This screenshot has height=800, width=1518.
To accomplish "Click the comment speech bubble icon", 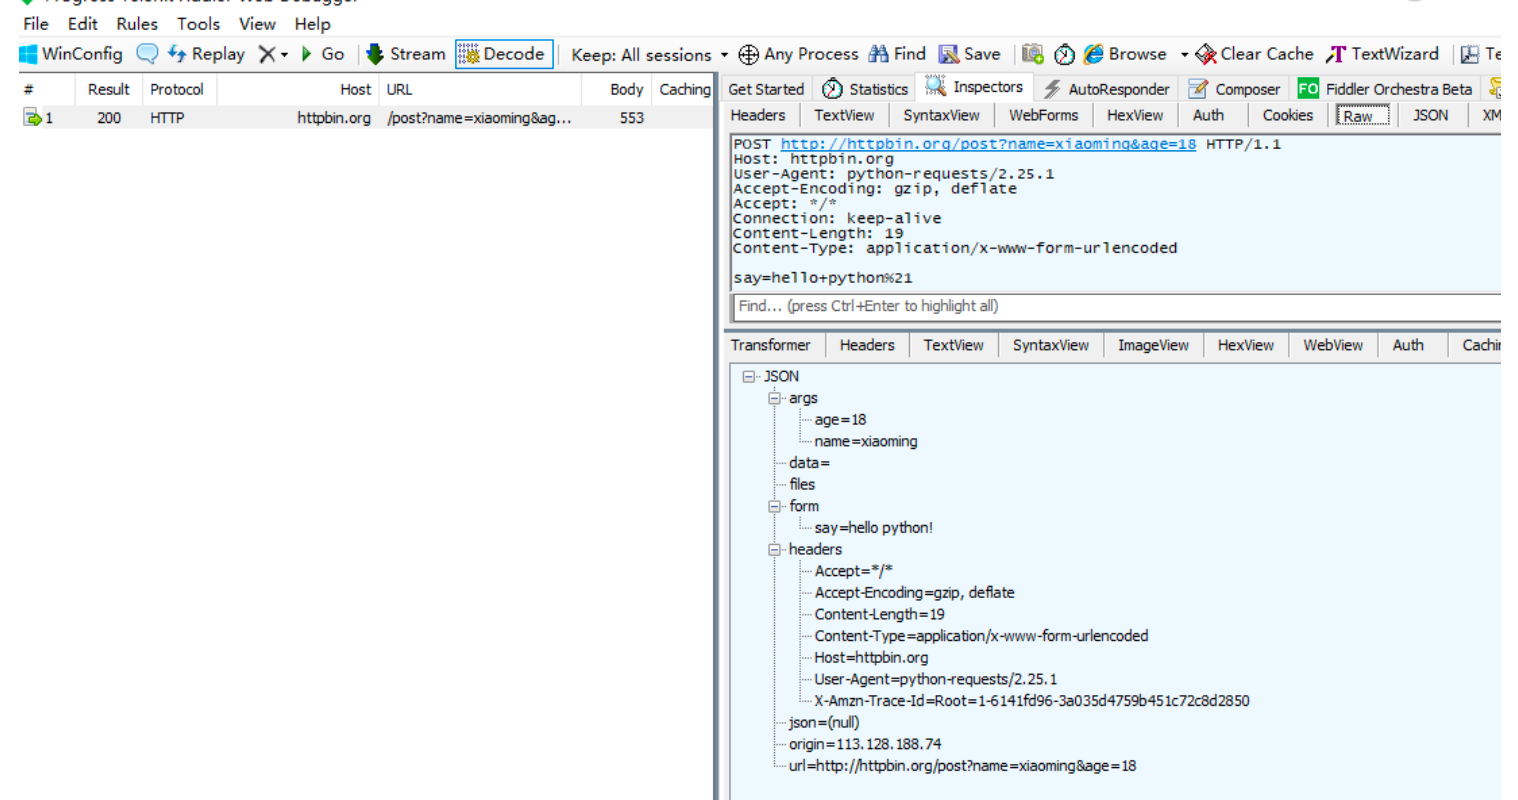I will [x=147, y=54].
